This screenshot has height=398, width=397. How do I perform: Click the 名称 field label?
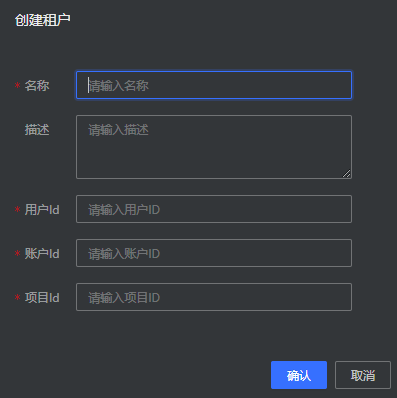click(x=37, y=86)
